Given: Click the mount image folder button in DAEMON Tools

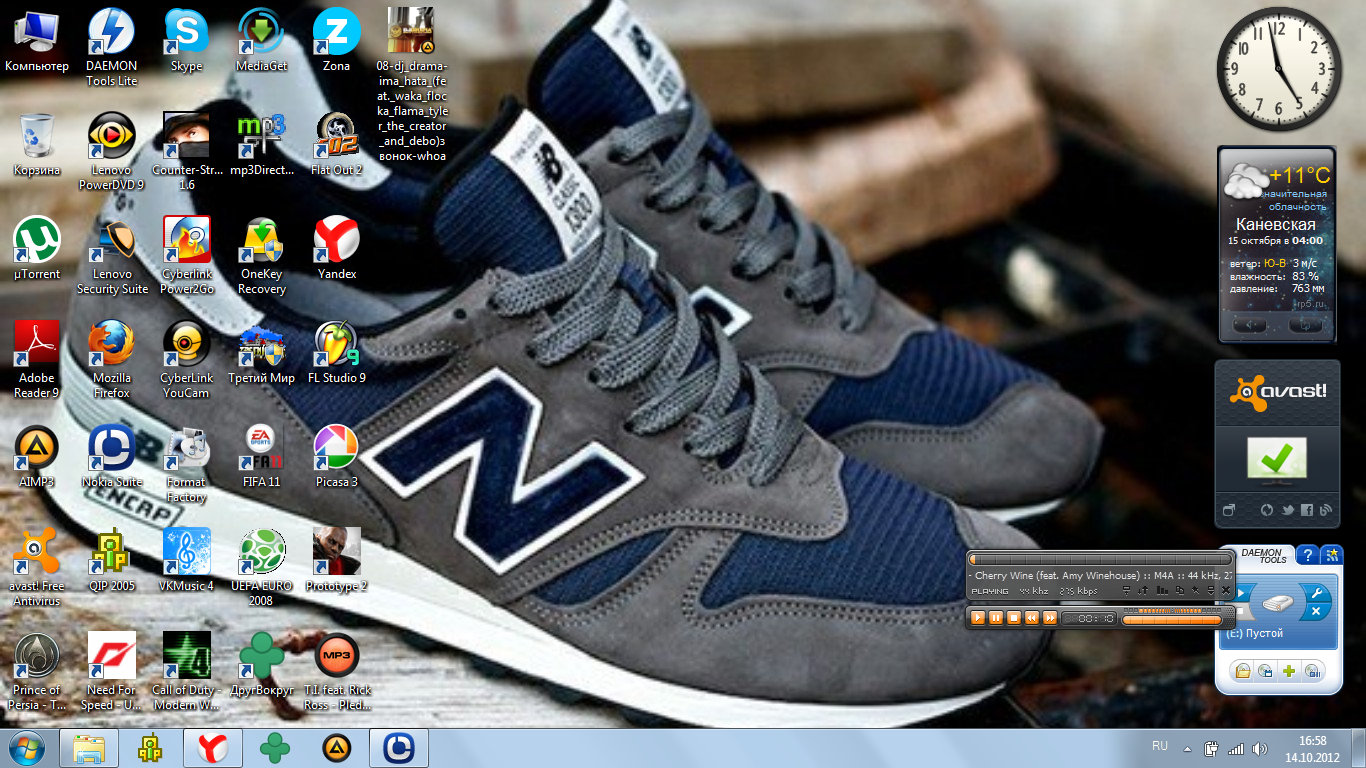Looking at the screenshot, I should (1243, 671).
